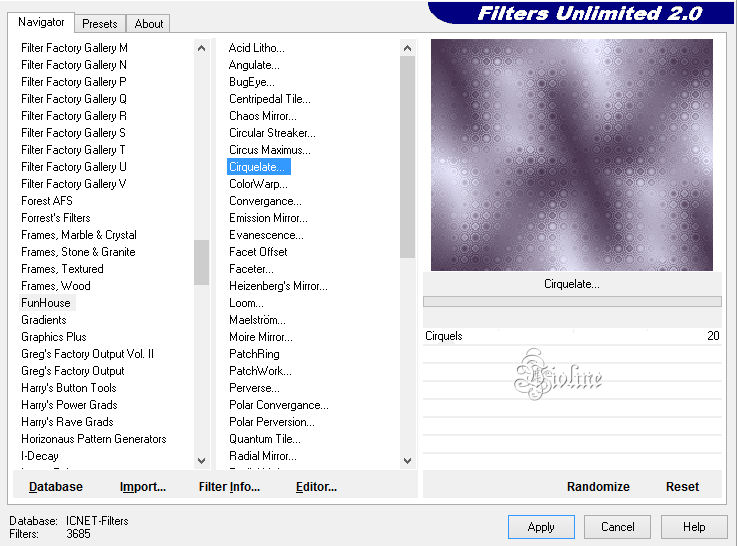The image size is (737, 546).
Task: Open the Database option
Action: click(x=55, y=487)
